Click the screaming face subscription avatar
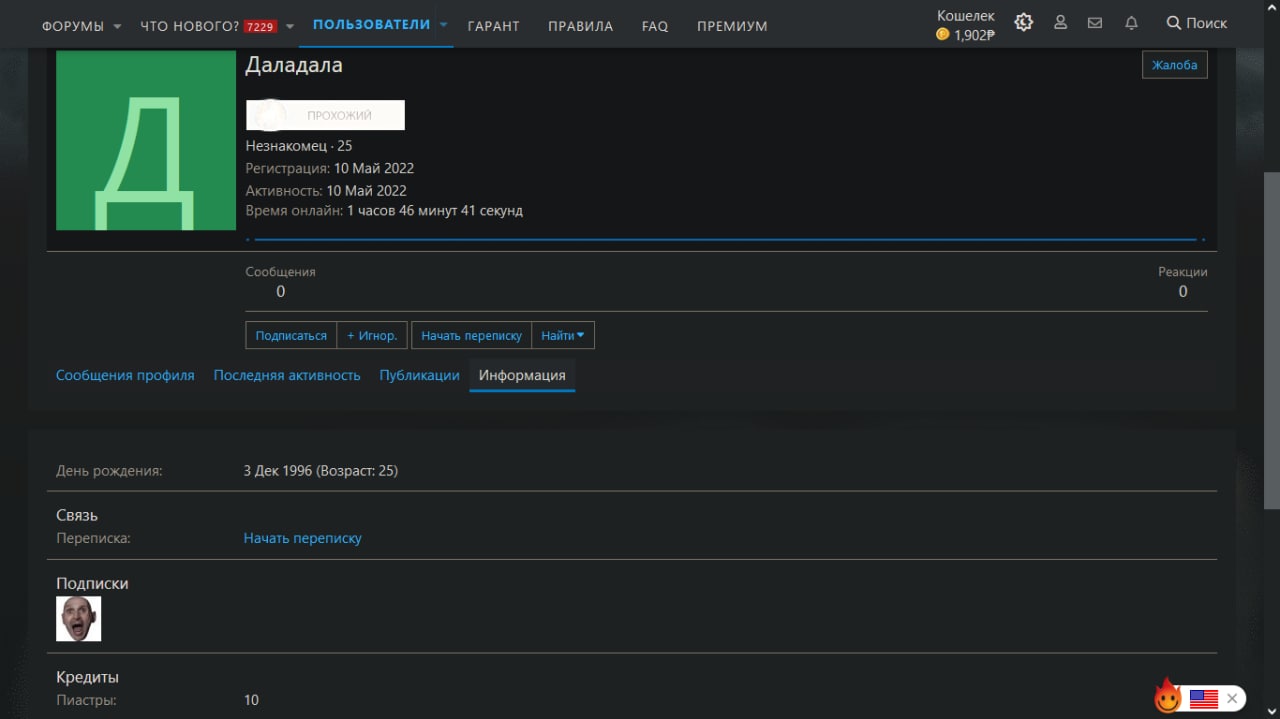Image resolution: width=1280 pixels, height=719 pixels. (78, 618)
